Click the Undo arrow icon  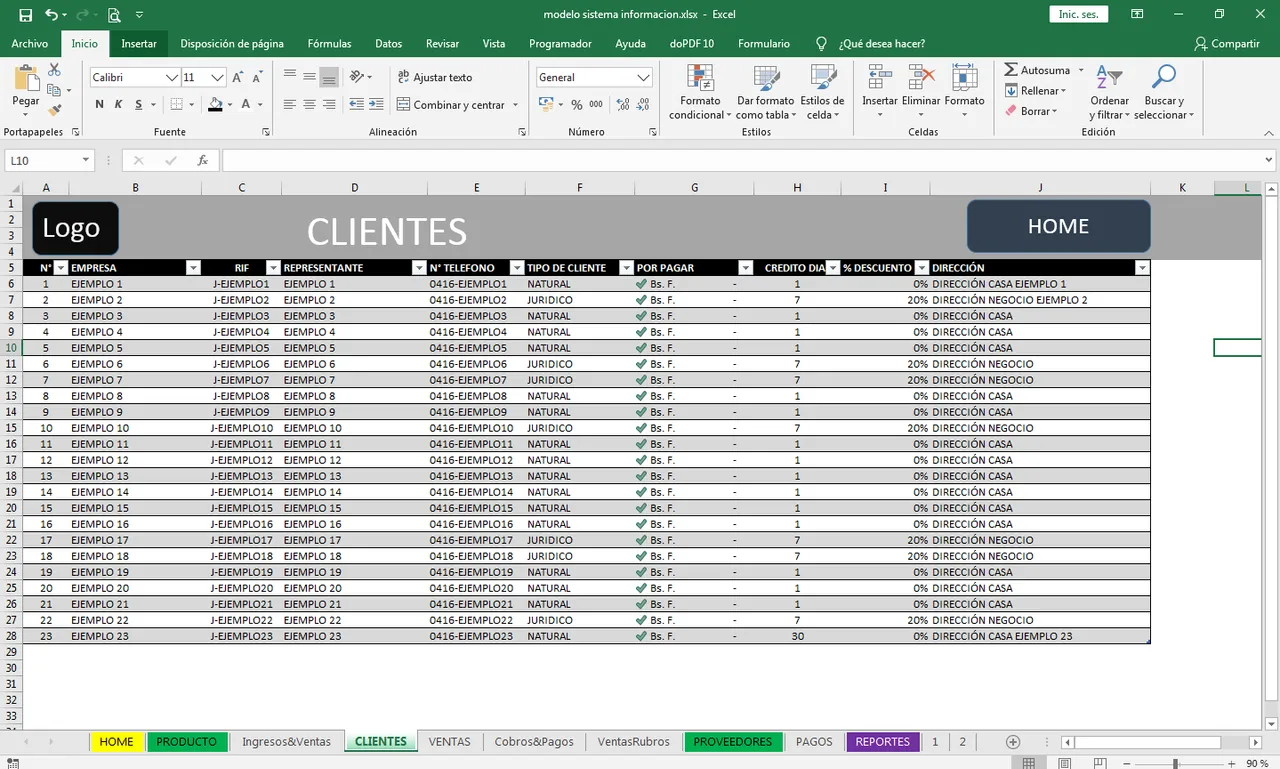pos(51,15)
